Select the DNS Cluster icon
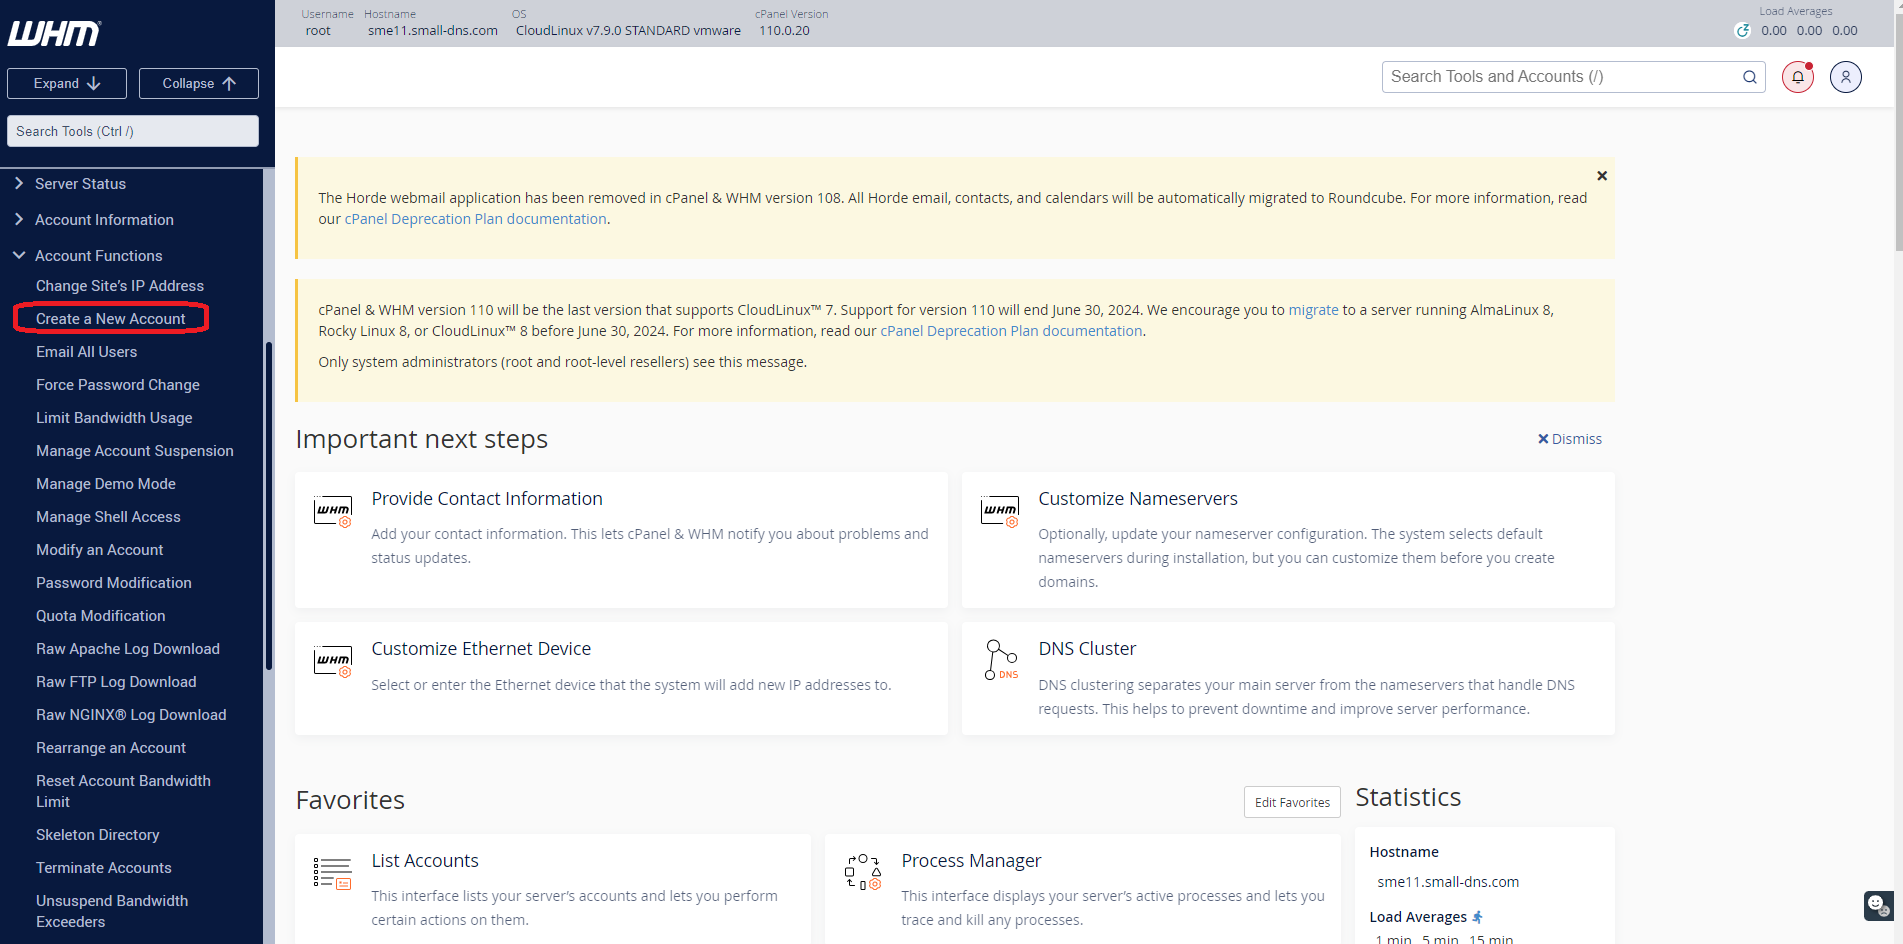1903x944 pixels. pyautogui.click(x=999, y=660)
